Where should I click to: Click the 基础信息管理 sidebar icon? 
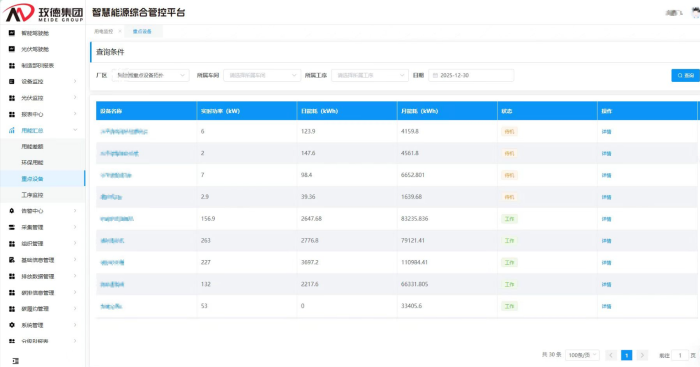pos(12,260)
